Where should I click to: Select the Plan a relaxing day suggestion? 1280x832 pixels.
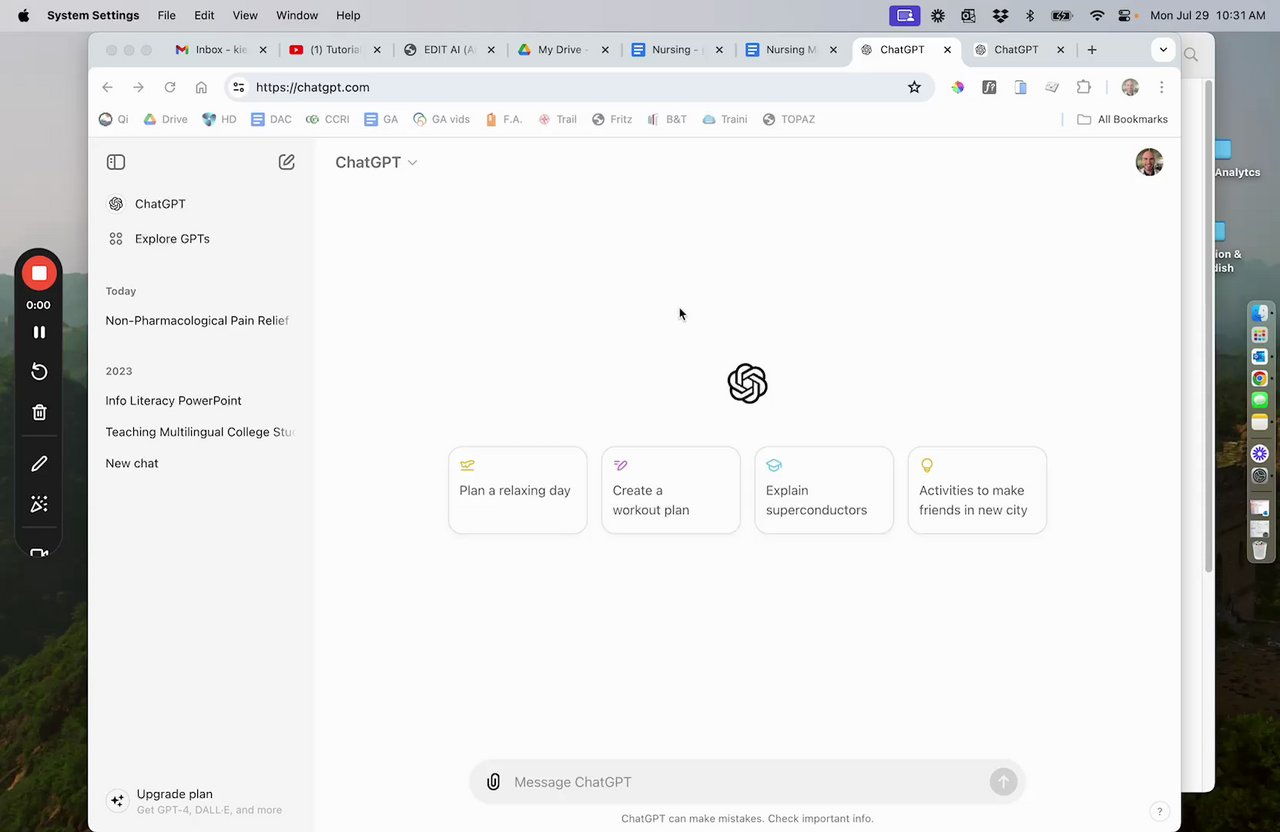pos(518,490)
